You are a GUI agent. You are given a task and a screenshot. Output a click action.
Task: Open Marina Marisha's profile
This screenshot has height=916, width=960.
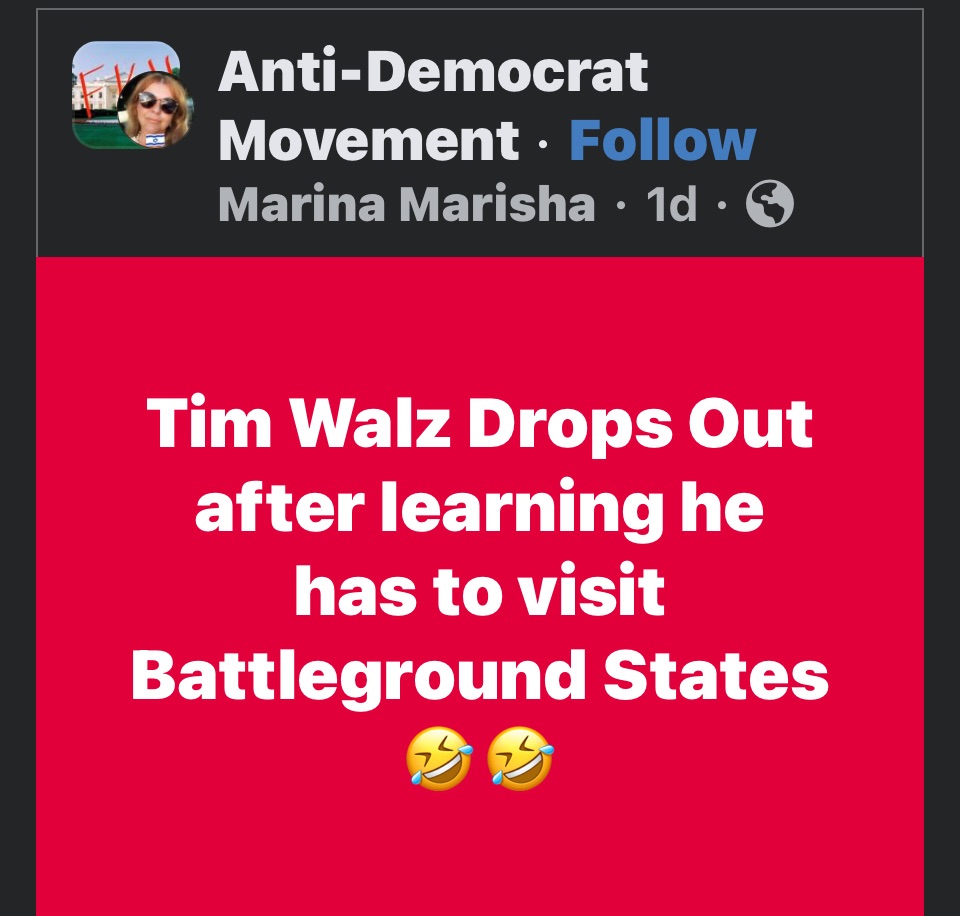pyautogui.click(x=407, y=204)
